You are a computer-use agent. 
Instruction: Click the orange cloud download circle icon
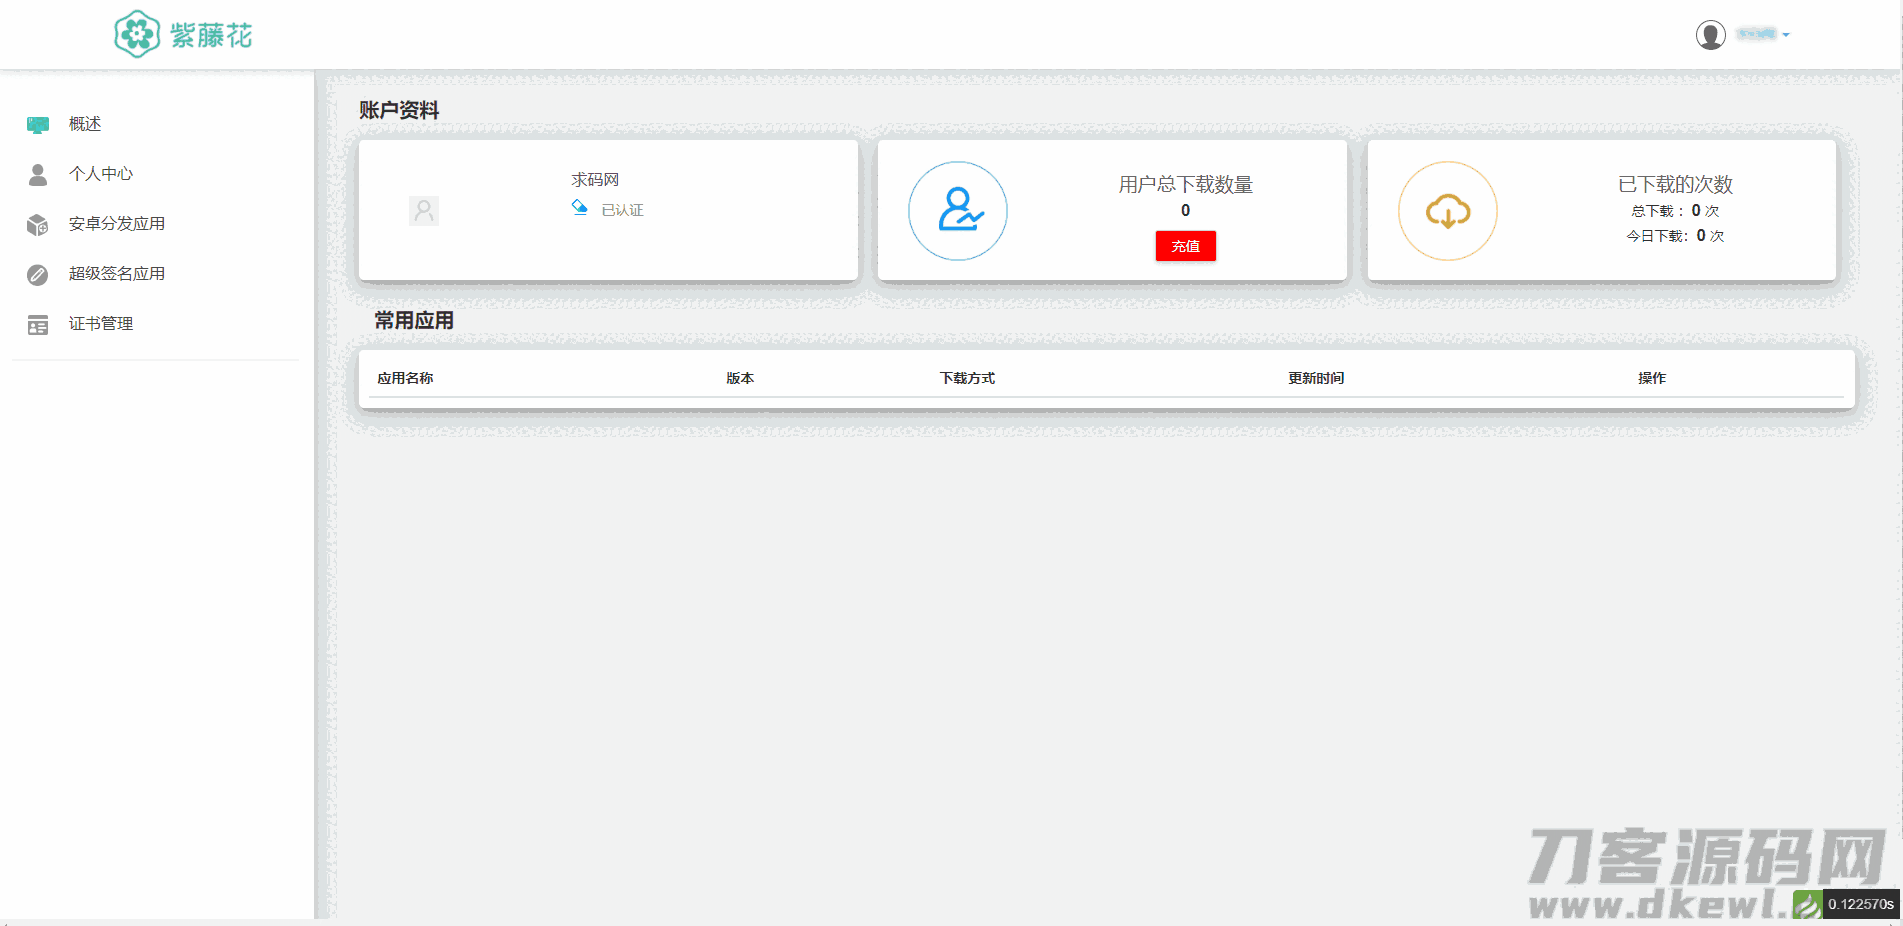[1448, 211]
